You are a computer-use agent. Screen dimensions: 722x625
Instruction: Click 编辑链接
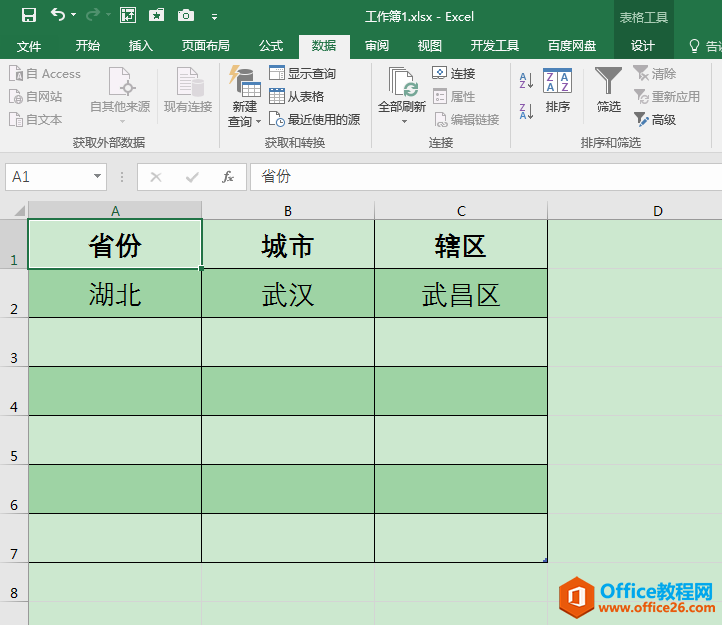tap(466, 120)
